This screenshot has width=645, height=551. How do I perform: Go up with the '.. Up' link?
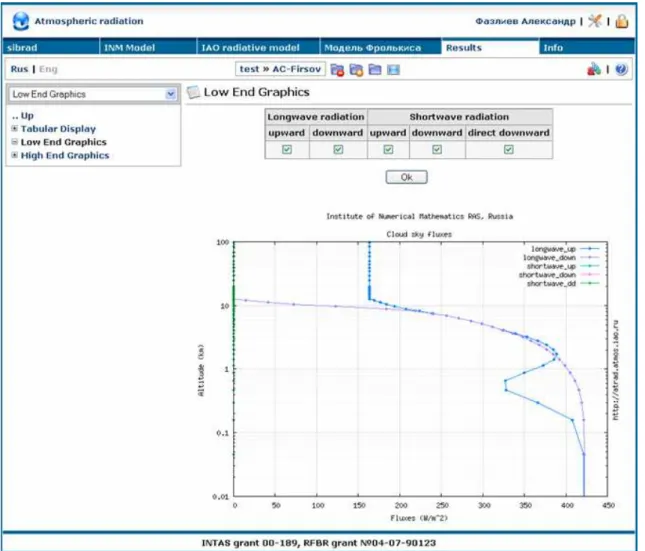23,116
